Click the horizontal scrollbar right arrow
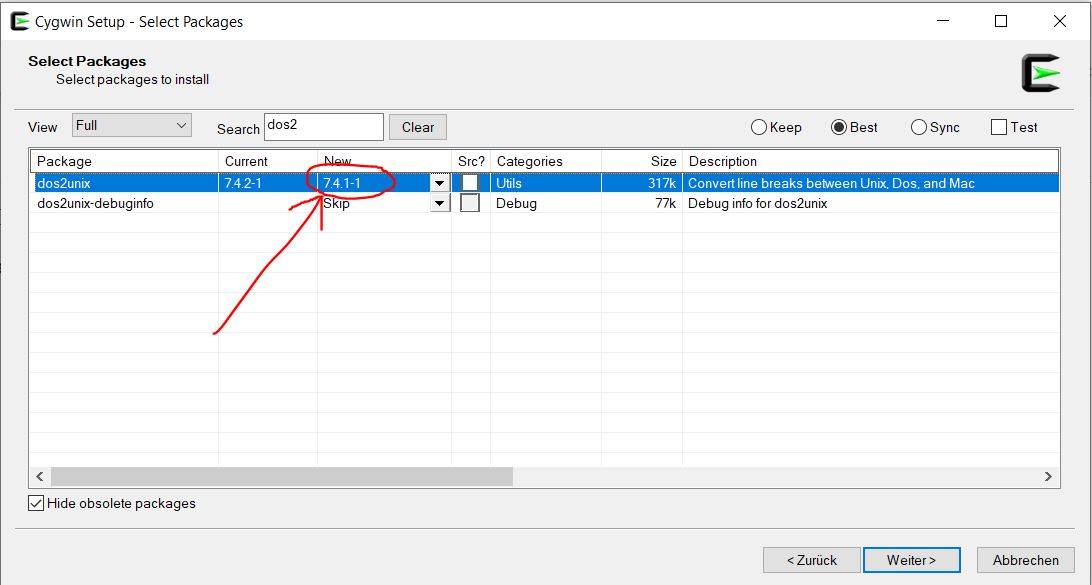Viewport: 1092px width, 585px height. pos(1048,476)
